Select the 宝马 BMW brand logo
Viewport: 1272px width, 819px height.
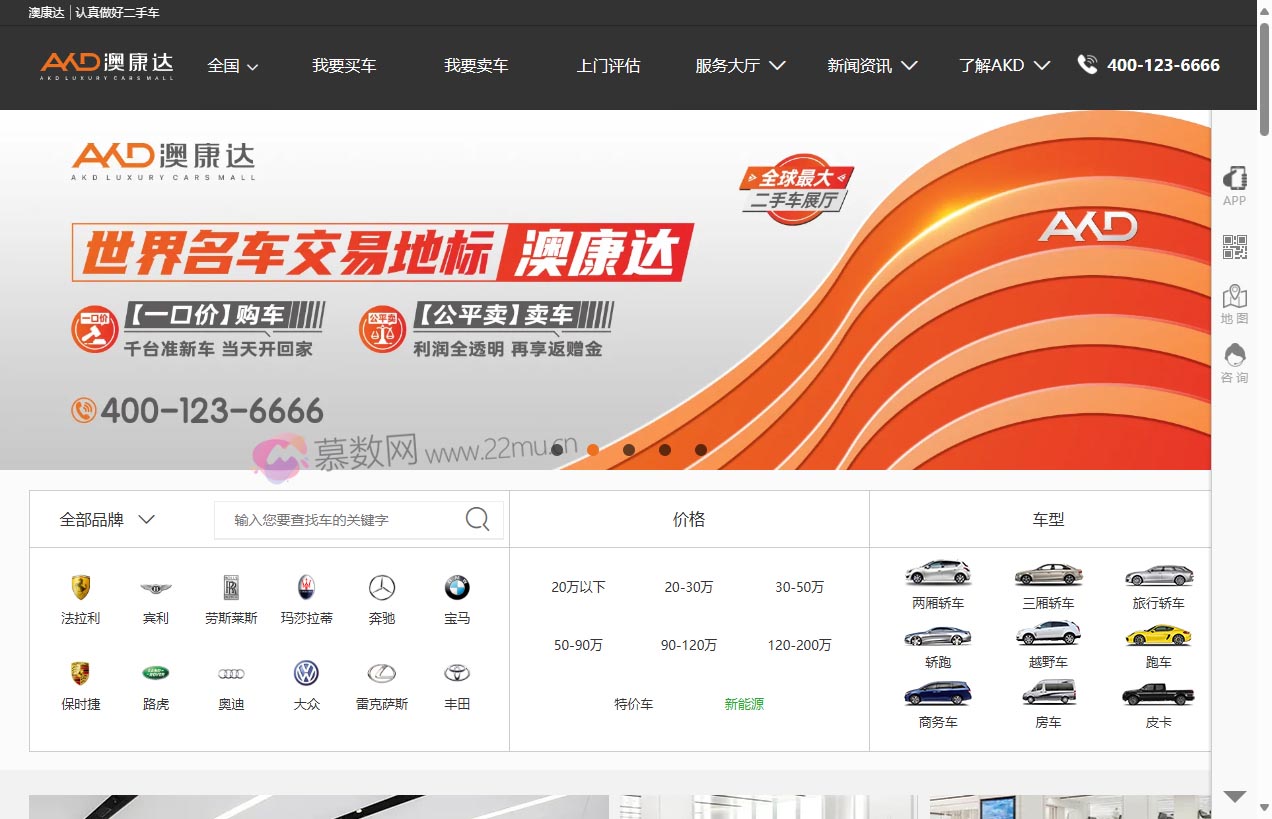(456, 588)
